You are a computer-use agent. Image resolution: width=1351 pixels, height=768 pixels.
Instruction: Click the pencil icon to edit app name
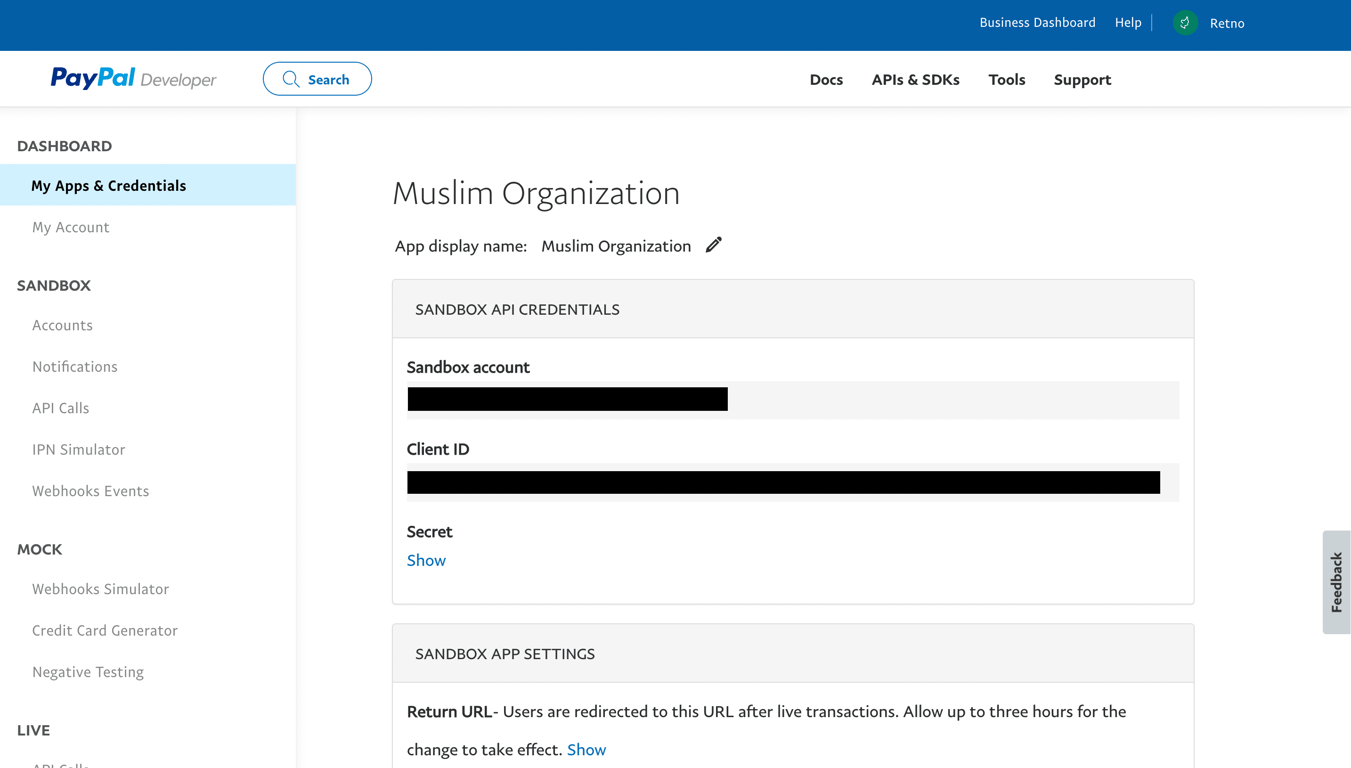coord(713,245)
